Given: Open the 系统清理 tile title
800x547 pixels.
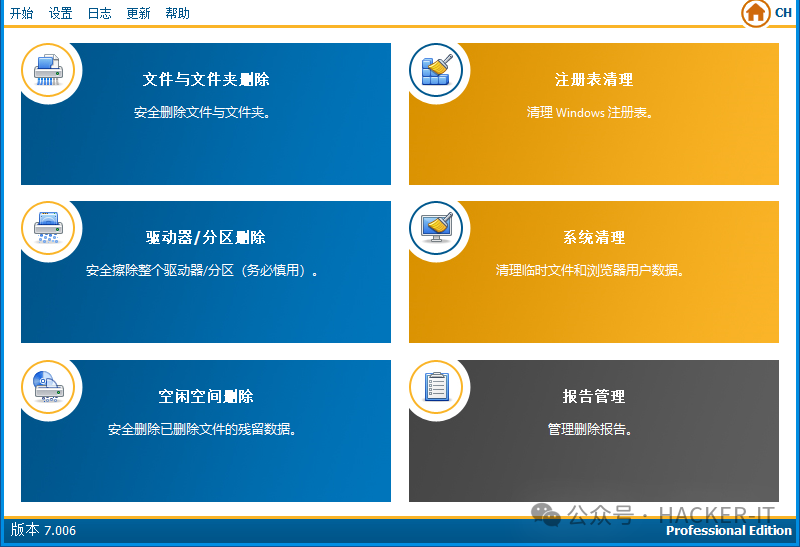Looking at the screenshot, I should click(594, 237).
